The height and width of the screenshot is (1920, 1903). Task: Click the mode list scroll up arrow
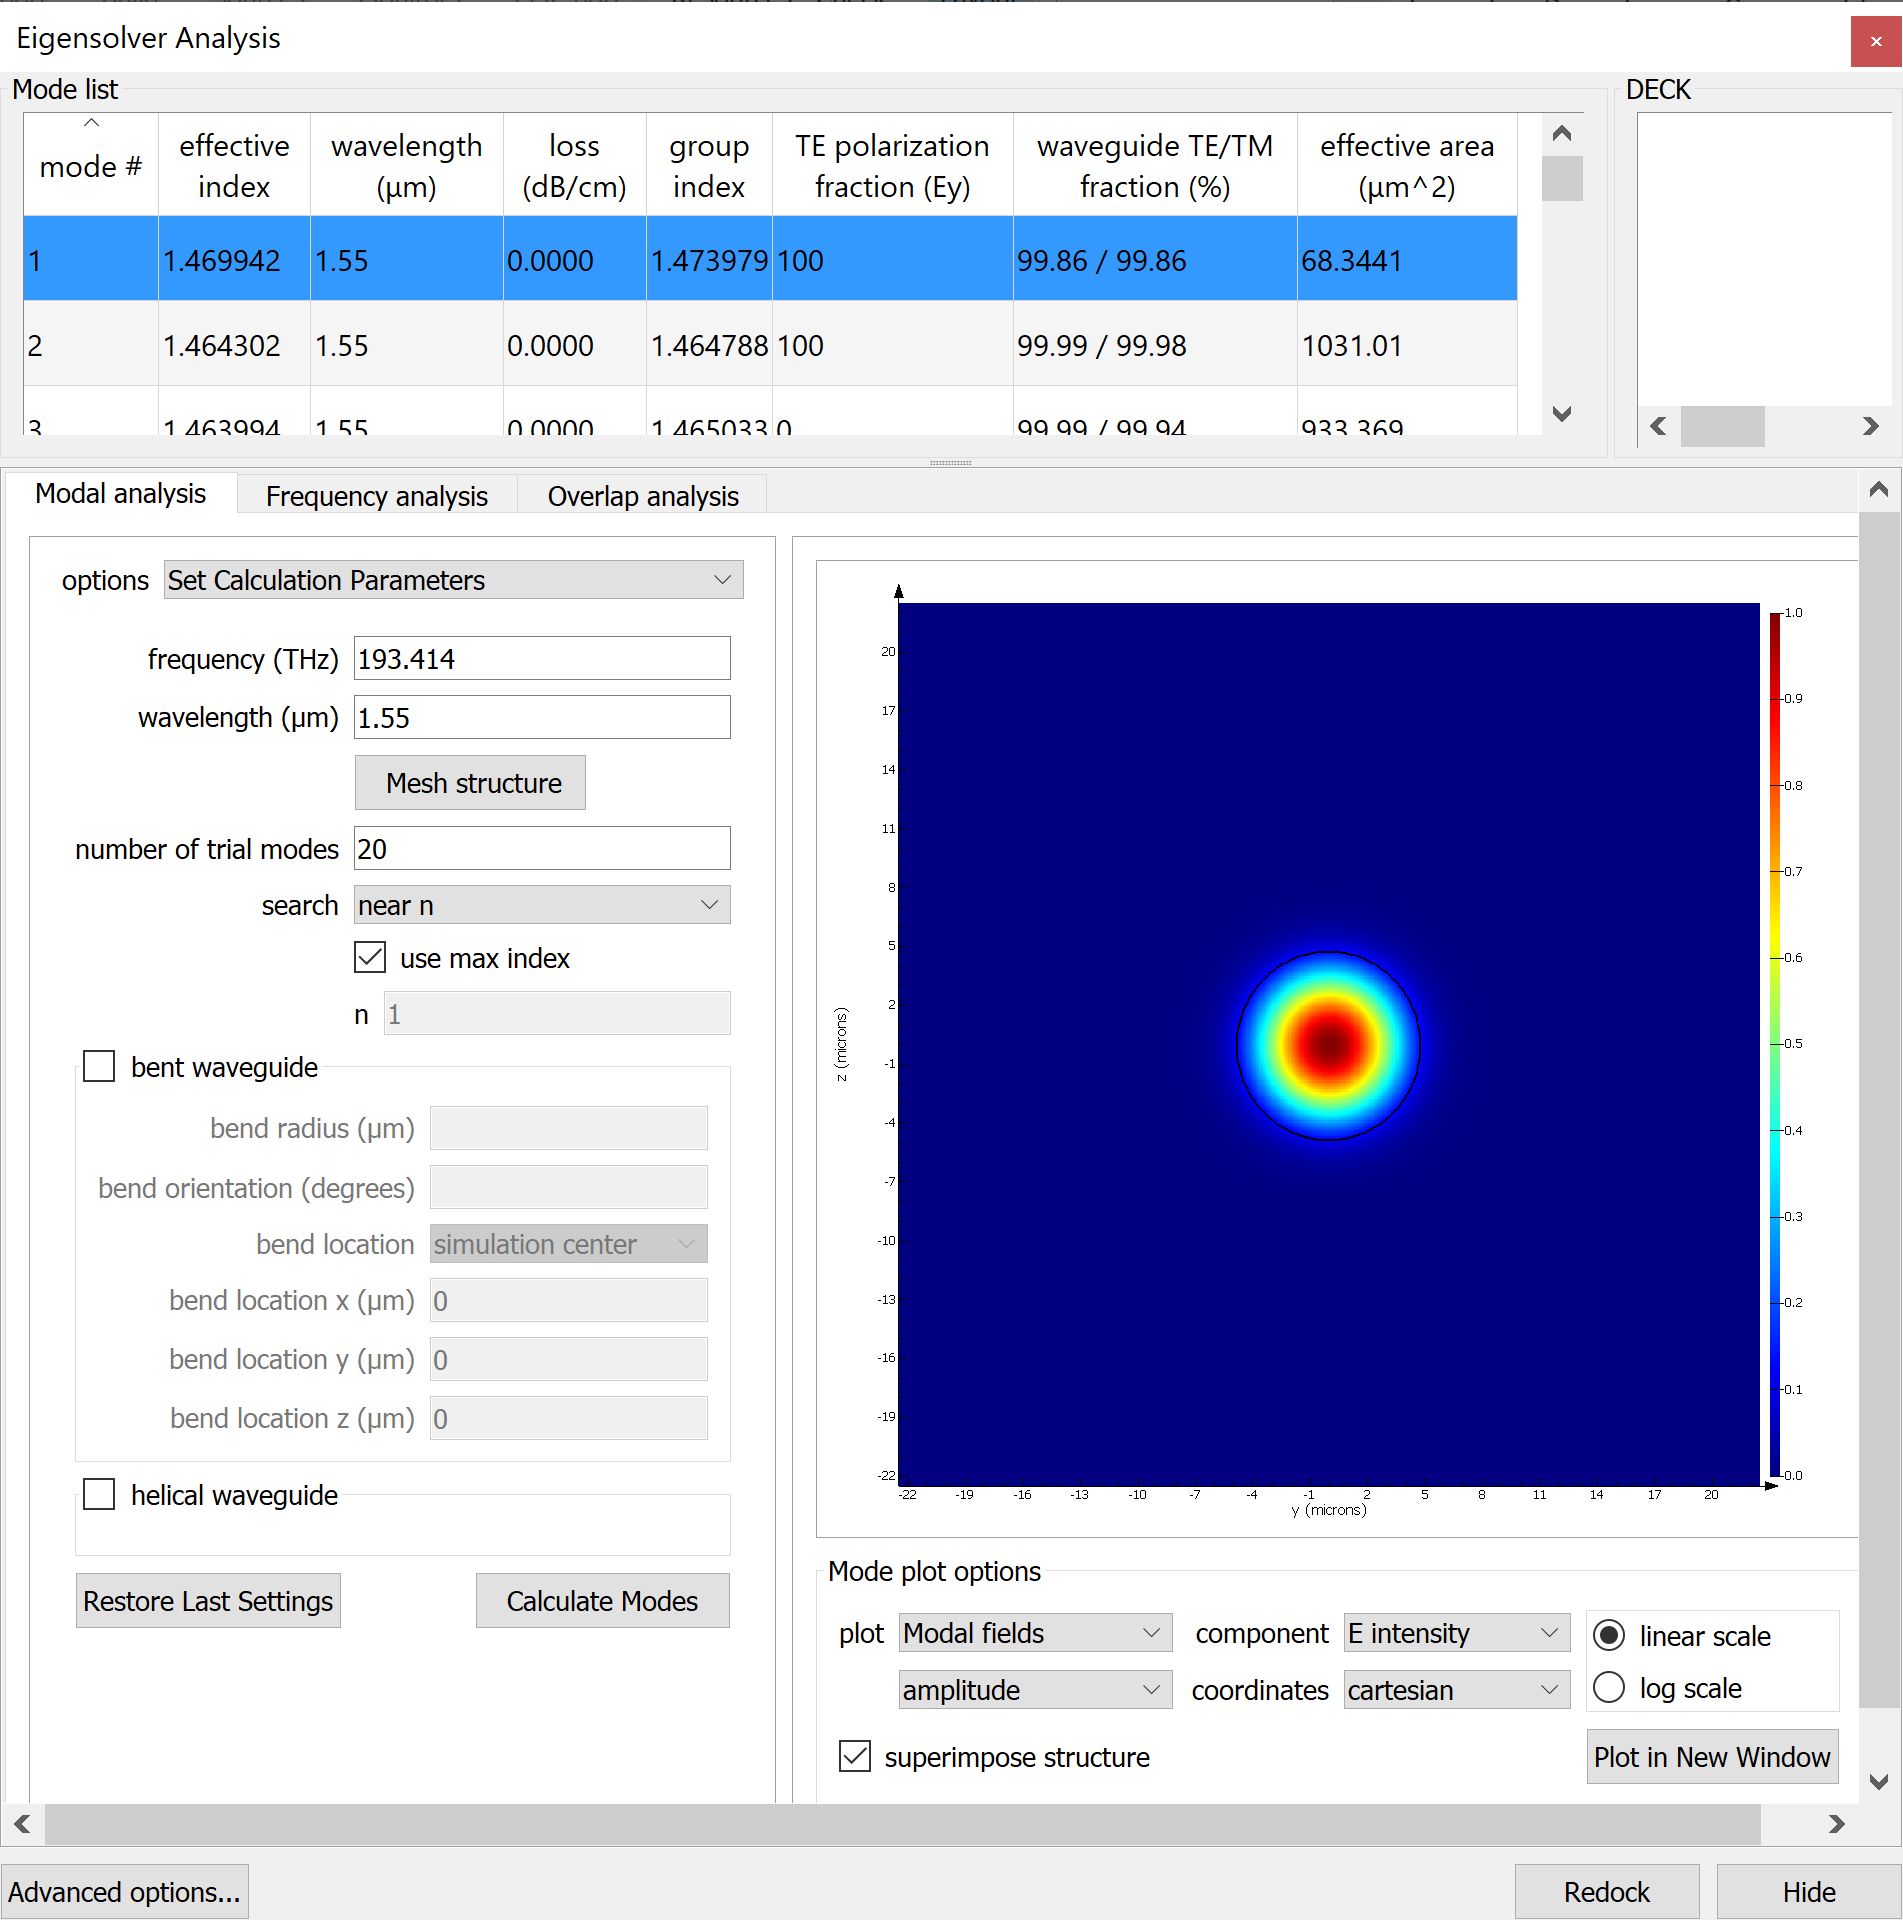[1562, 133]
